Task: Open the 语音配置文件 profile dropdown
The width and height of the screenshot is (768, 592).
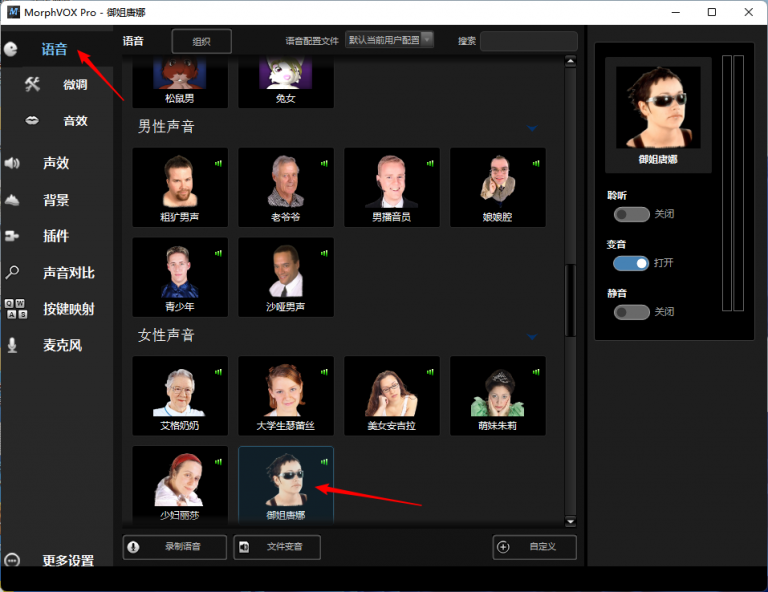Action: (389, 40)
